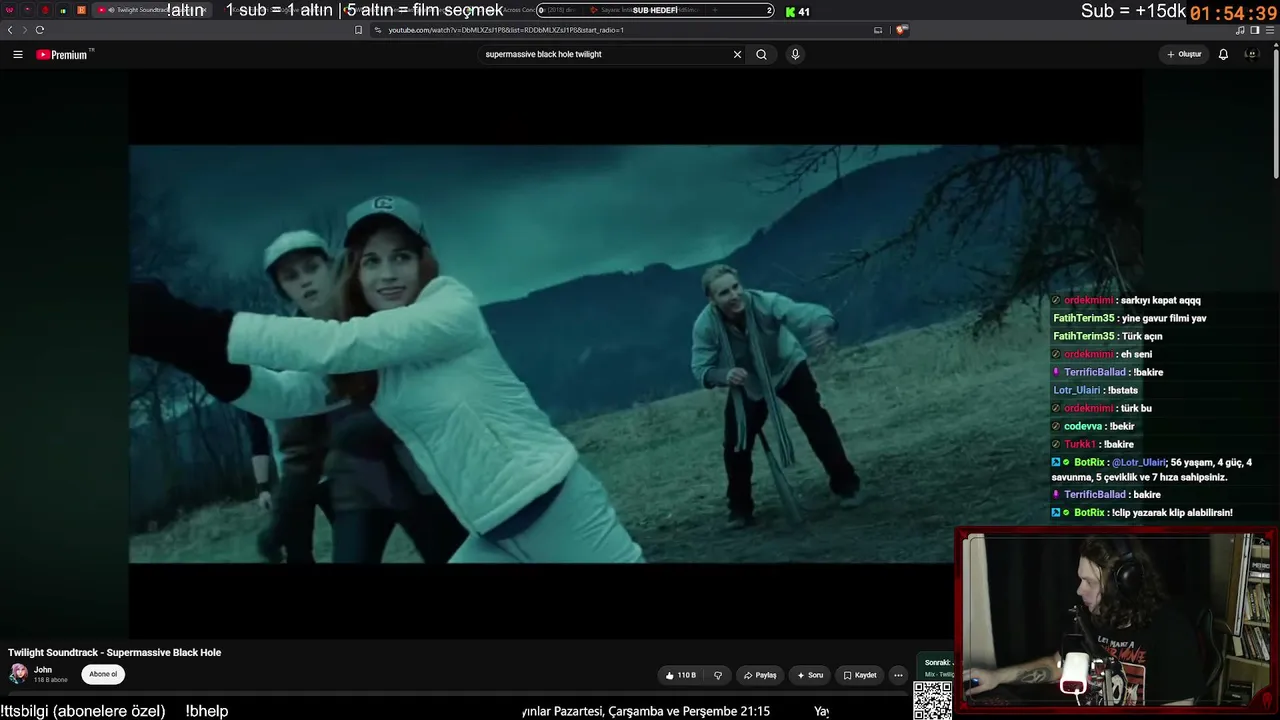
Task: Go back with the browser back arrow
Action: 10,30
